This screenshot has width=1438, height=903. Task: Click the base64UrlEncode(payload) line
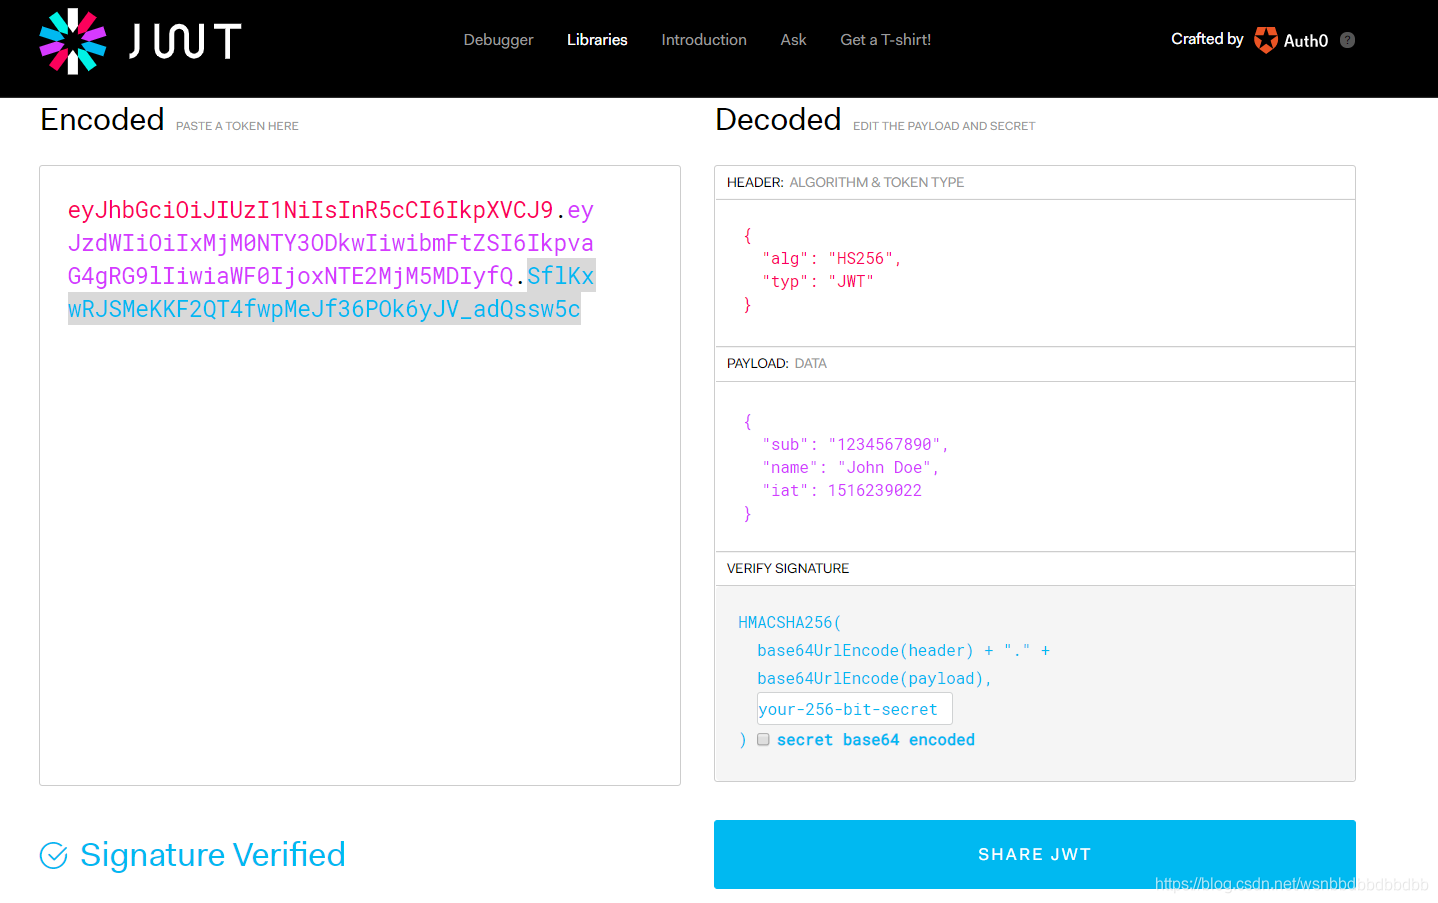875,678
